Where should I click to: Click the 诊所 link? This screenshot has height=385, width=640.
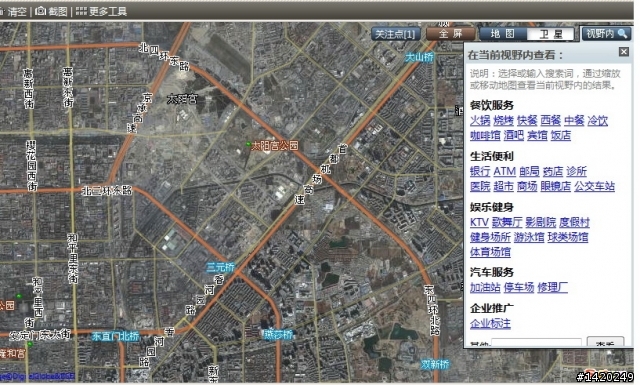(x=576, y=171)
